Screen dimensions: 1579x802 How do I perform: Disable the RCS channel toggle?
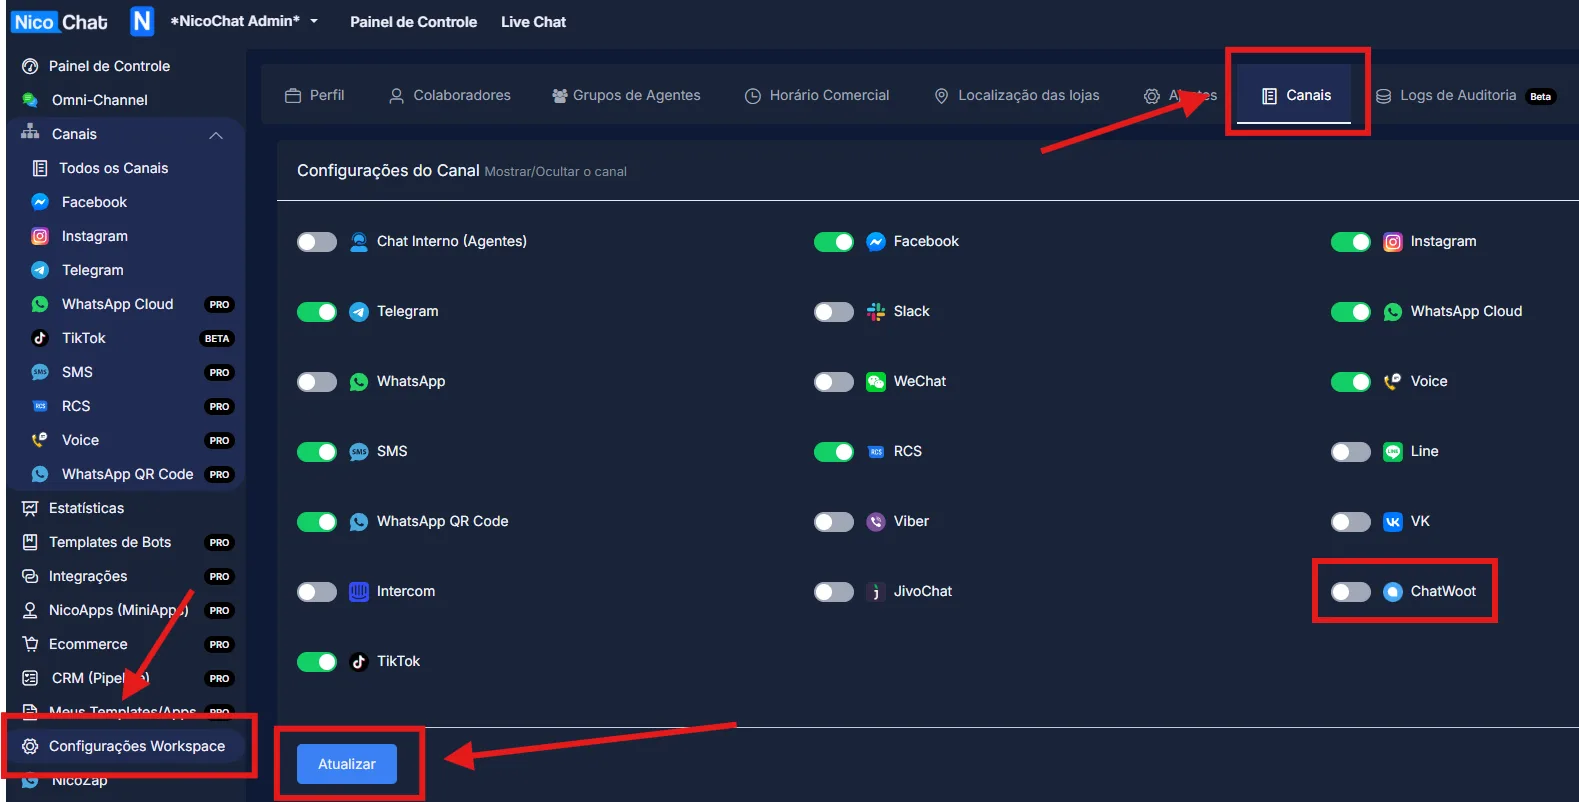pyautogui.click(x=834, y=452)
